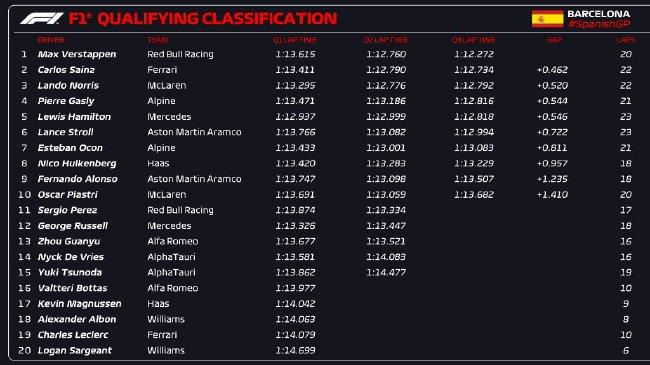Select the TEAM column header
This screenshot has height=365, width=650.
(x=158, y=40)
